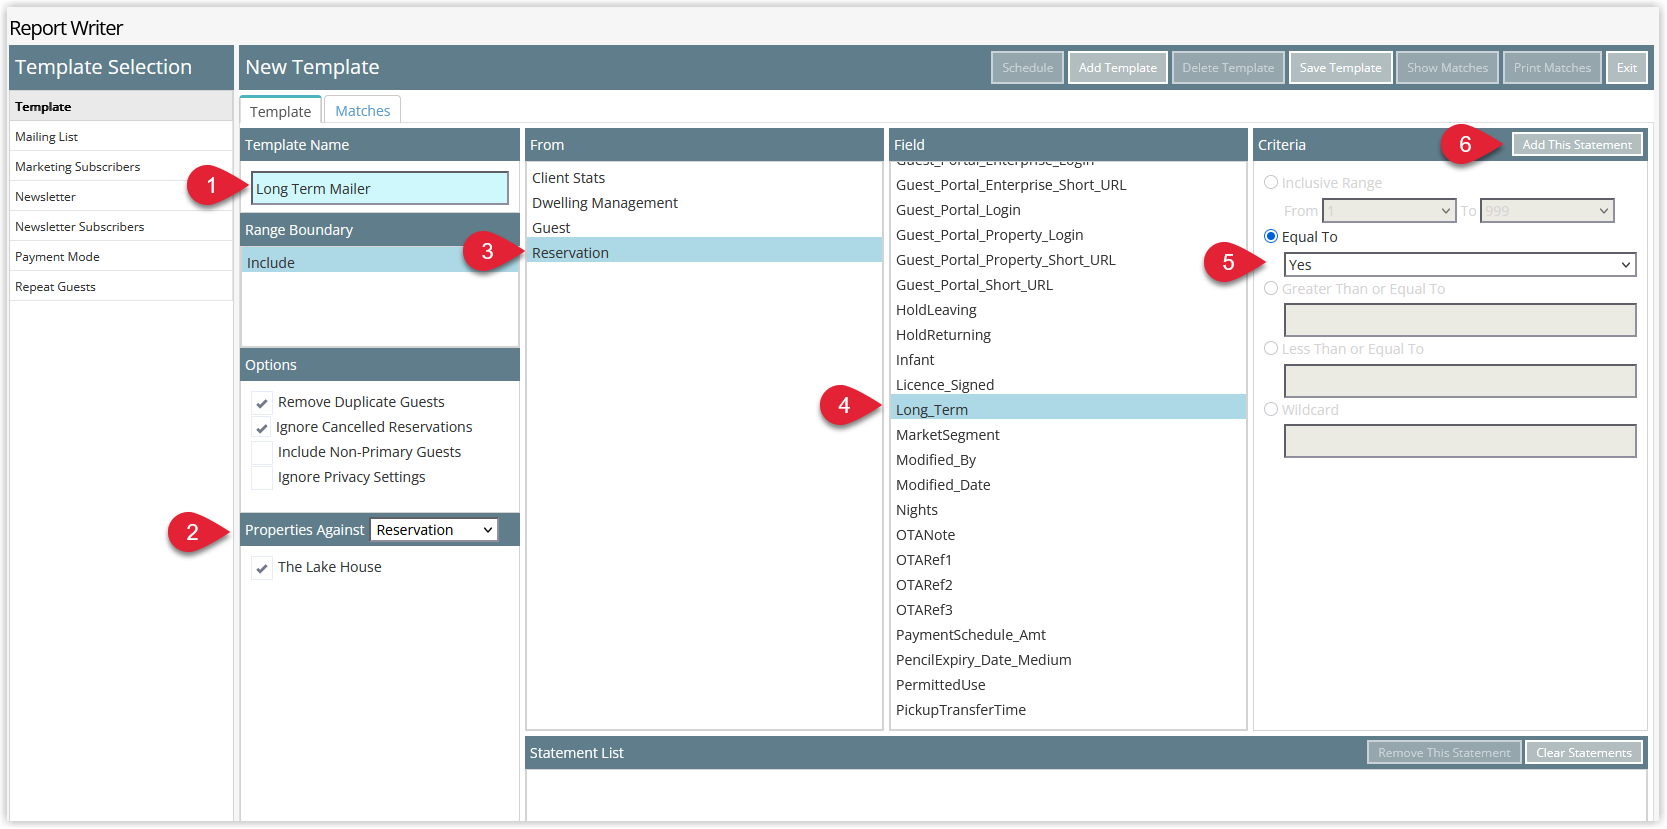
Task: Click Add This Statement button
Action: (1577, 145)
